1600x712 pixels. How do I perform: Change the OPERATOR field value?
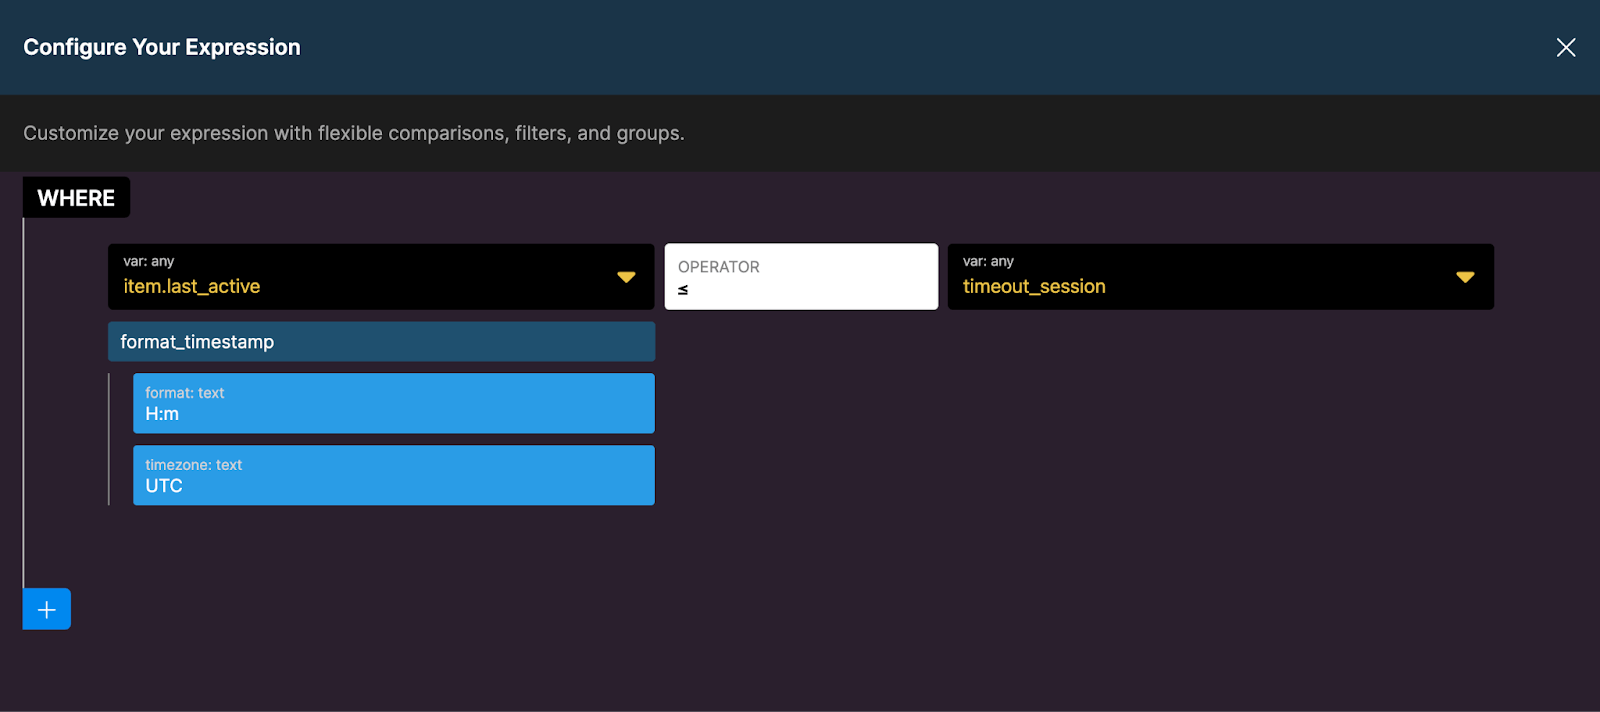coord(801,277)
